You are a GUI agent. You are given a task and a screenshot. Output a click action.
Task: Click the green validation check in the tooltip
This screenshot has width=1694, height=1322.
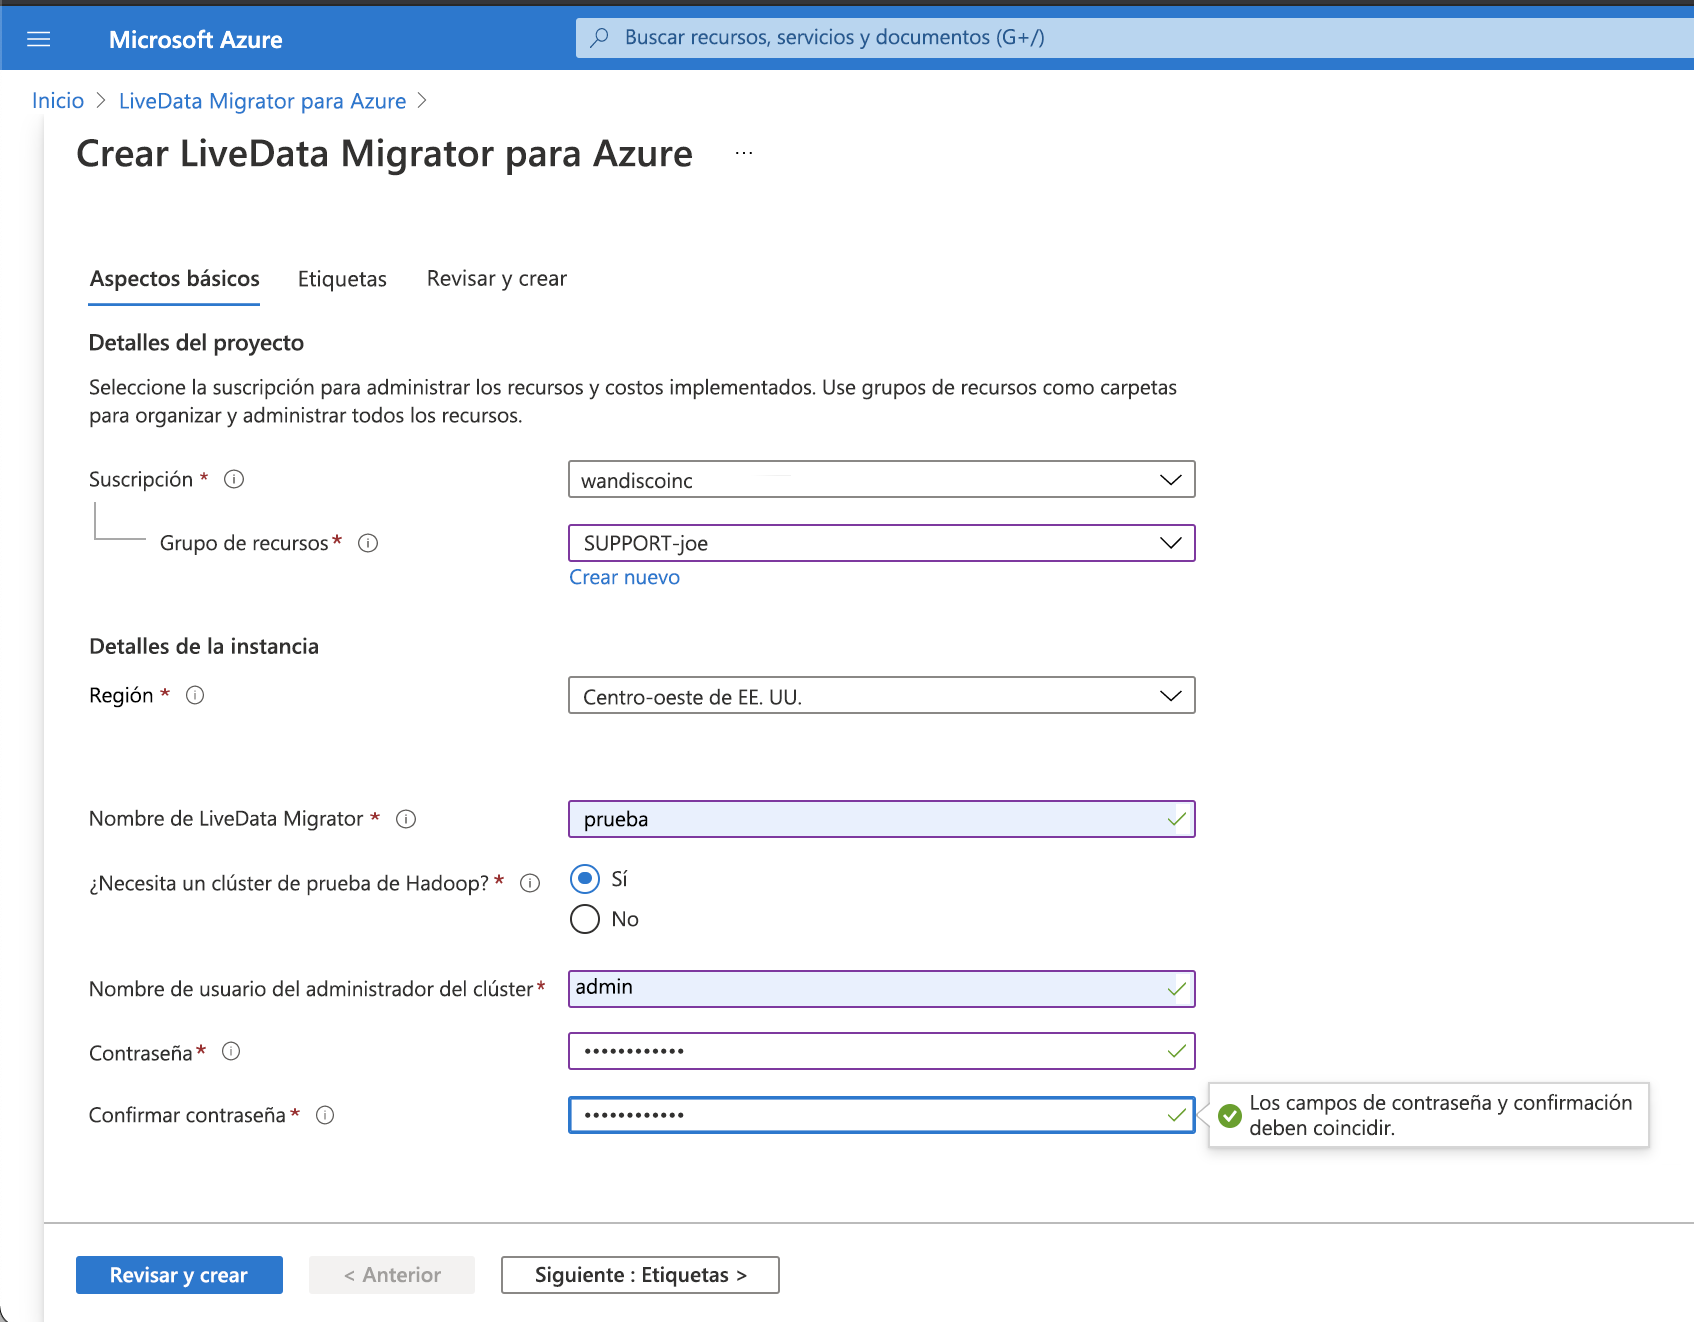(1230, 1115)
